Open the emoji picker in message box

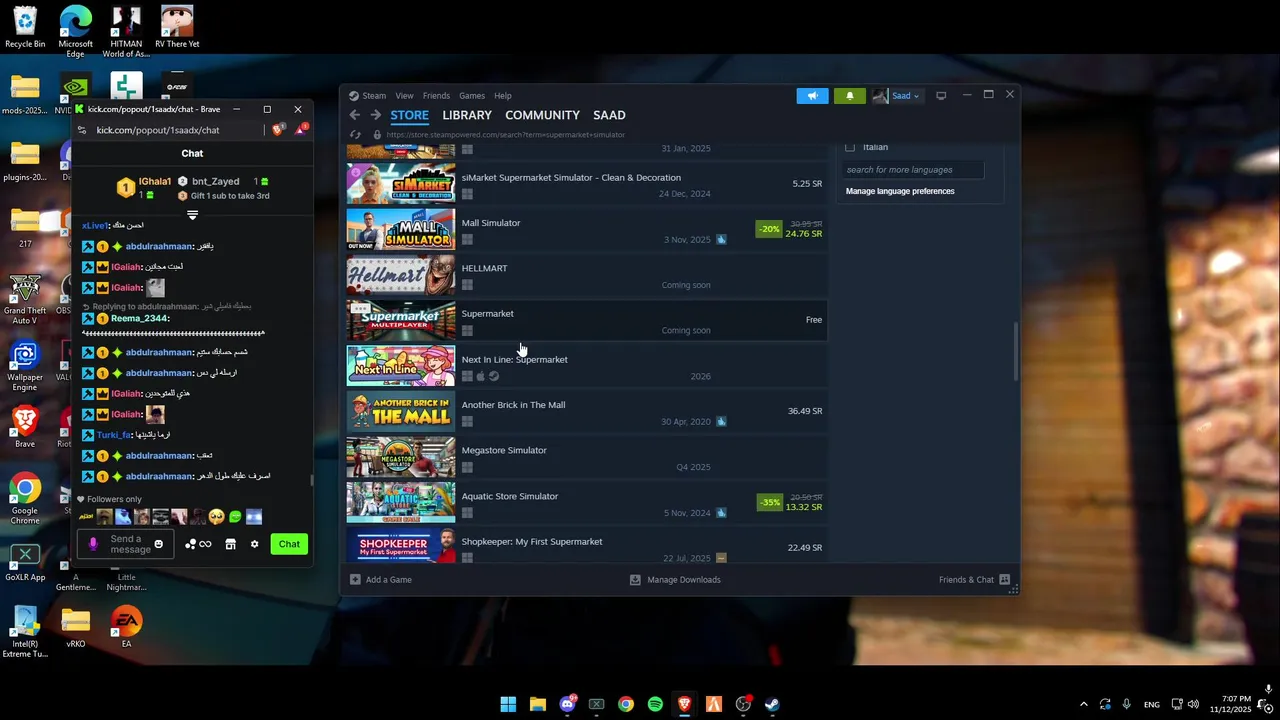158,544
